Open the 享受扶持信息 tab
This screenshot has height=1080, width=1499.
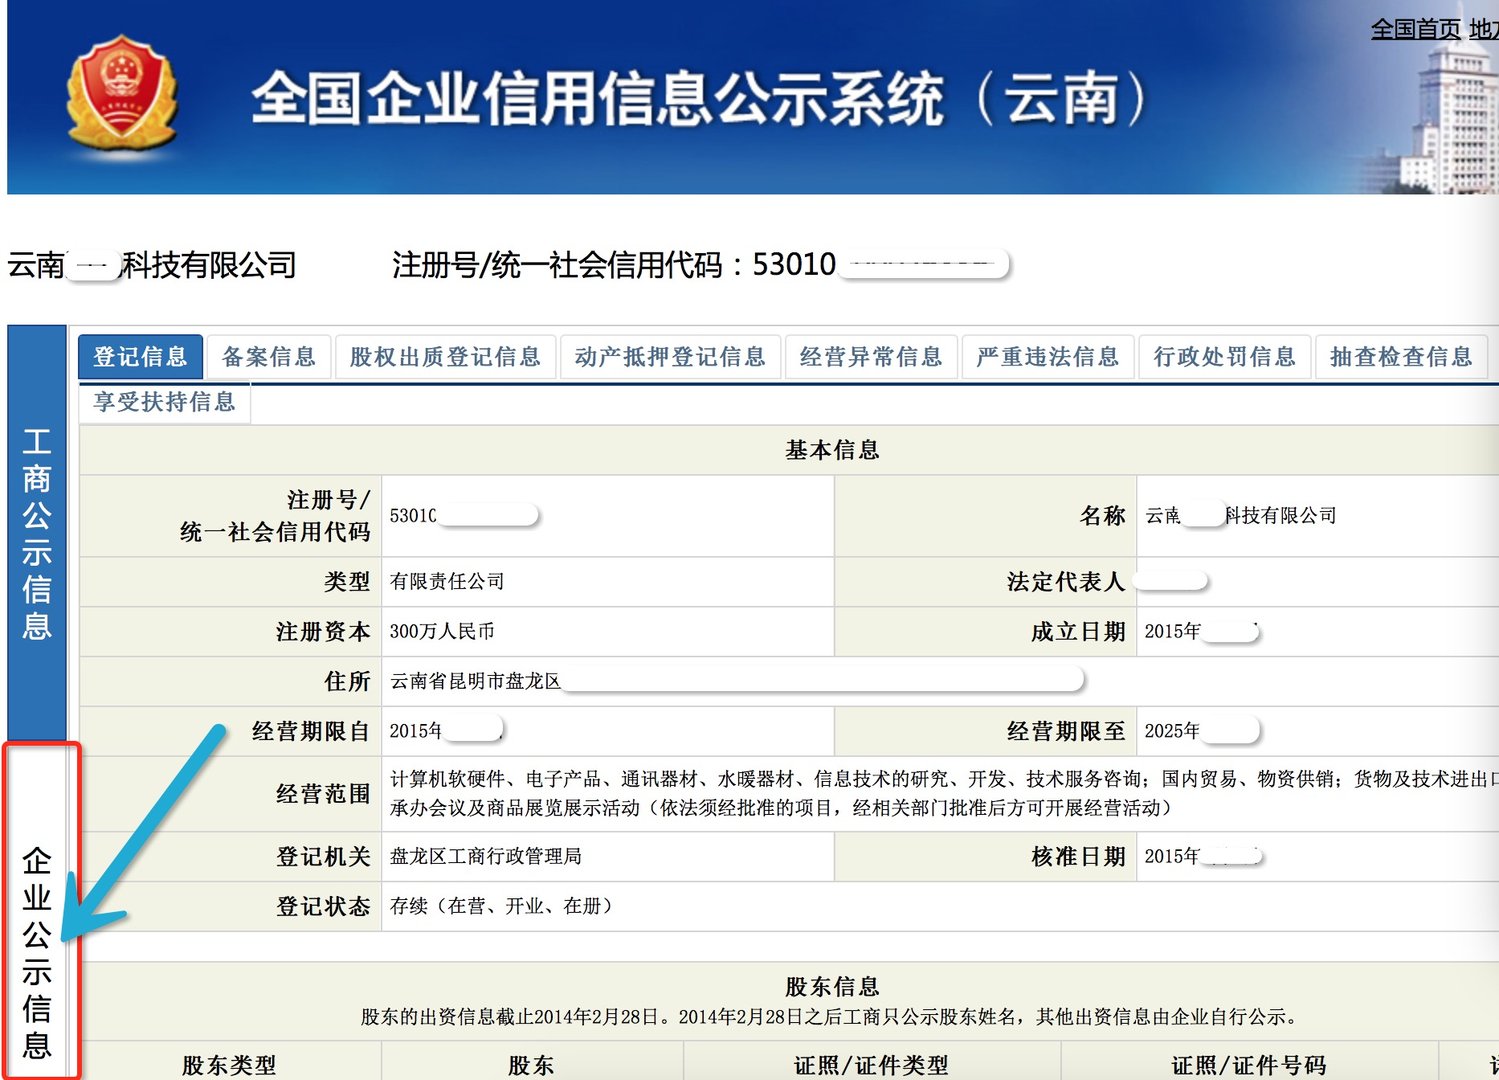pos(163,401)
